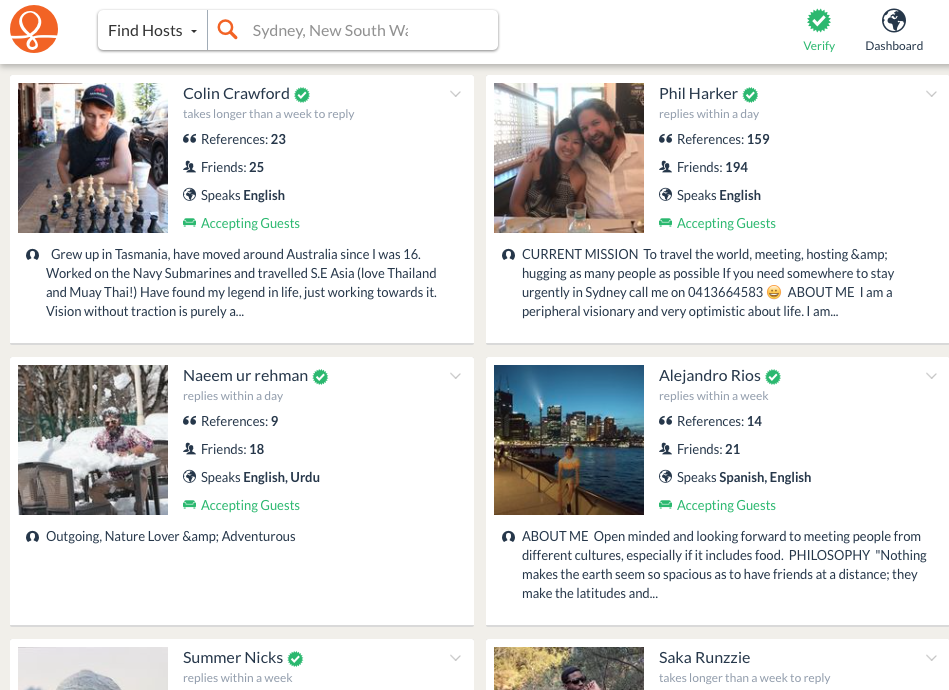Click 'takes longer than a week to reply' under Colin Crawford
The width and height of the screenshot is (949, 690).
click(x=268, y=114)
